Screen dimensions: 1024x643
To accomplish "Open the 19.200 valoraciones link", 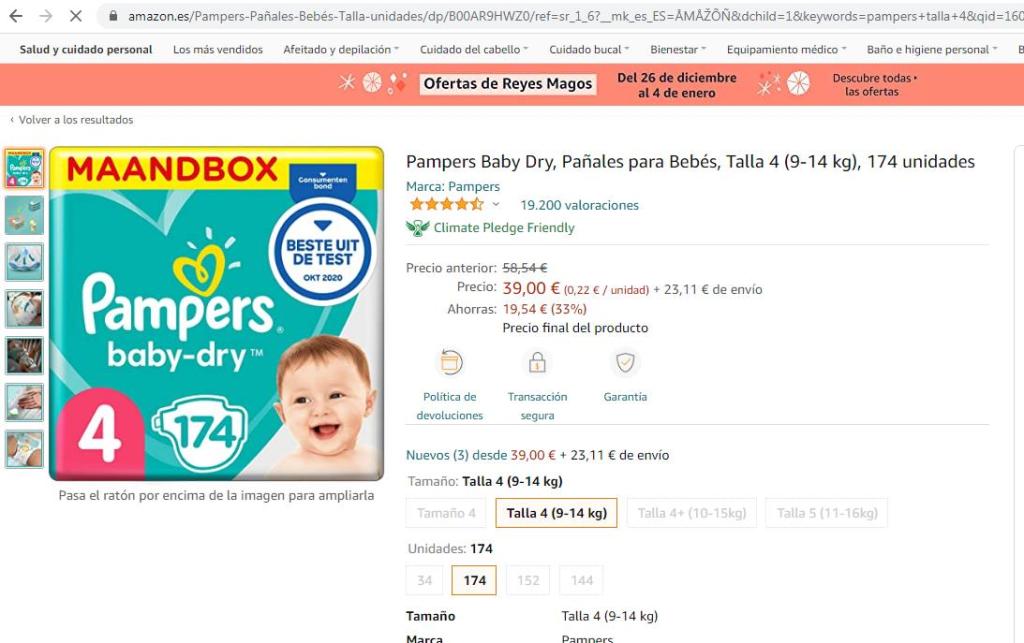I will click(x=579, y=205).
